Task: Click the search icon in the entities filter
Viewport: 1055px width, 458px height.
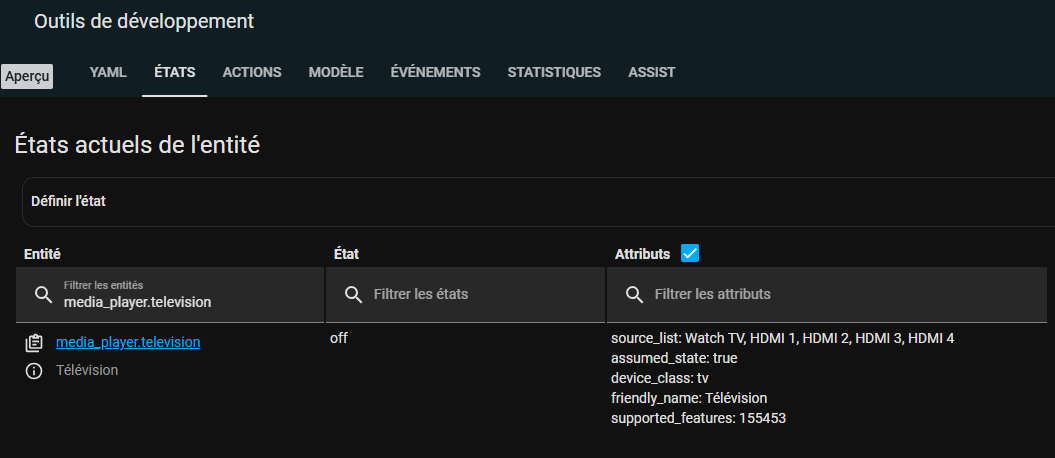Action: pos(44,295)
